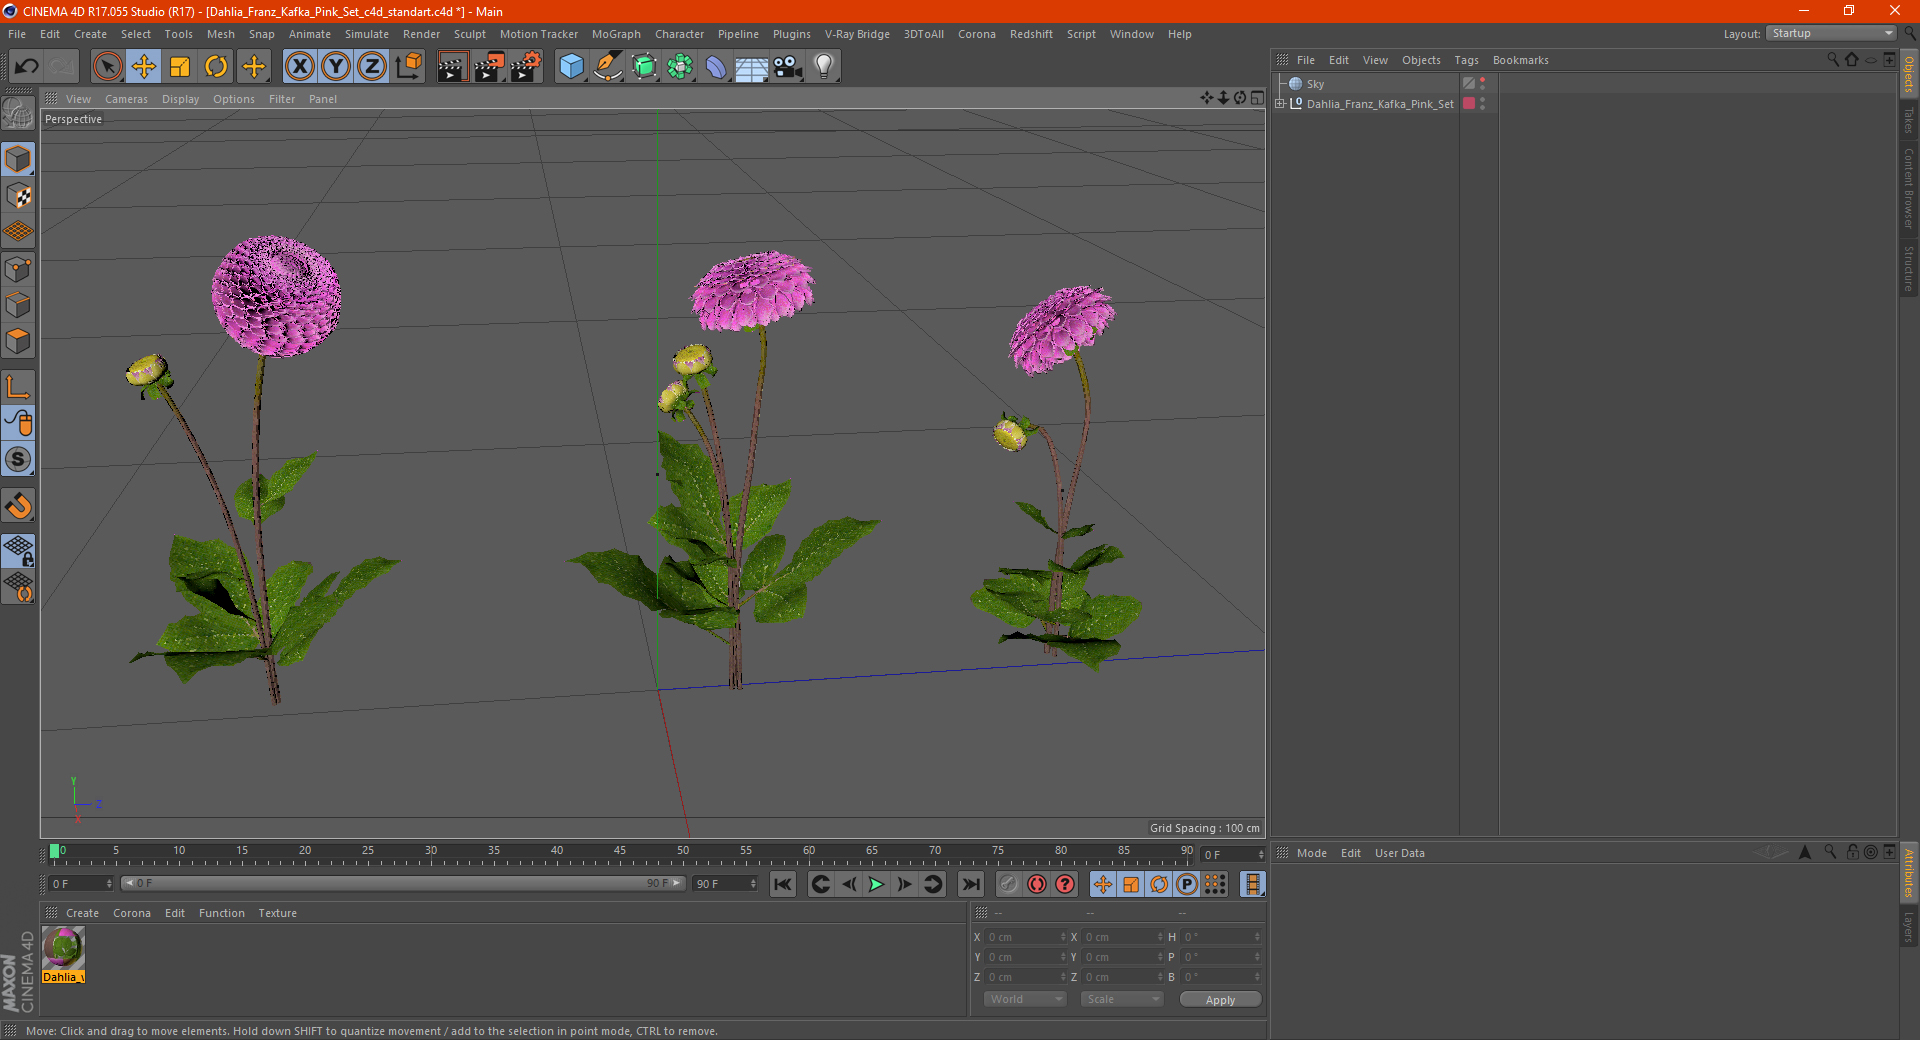The height and width of the screenshot is (1040, 1920).
Task: Toggle parameter keyframe recording
Action: [1187, 884]
